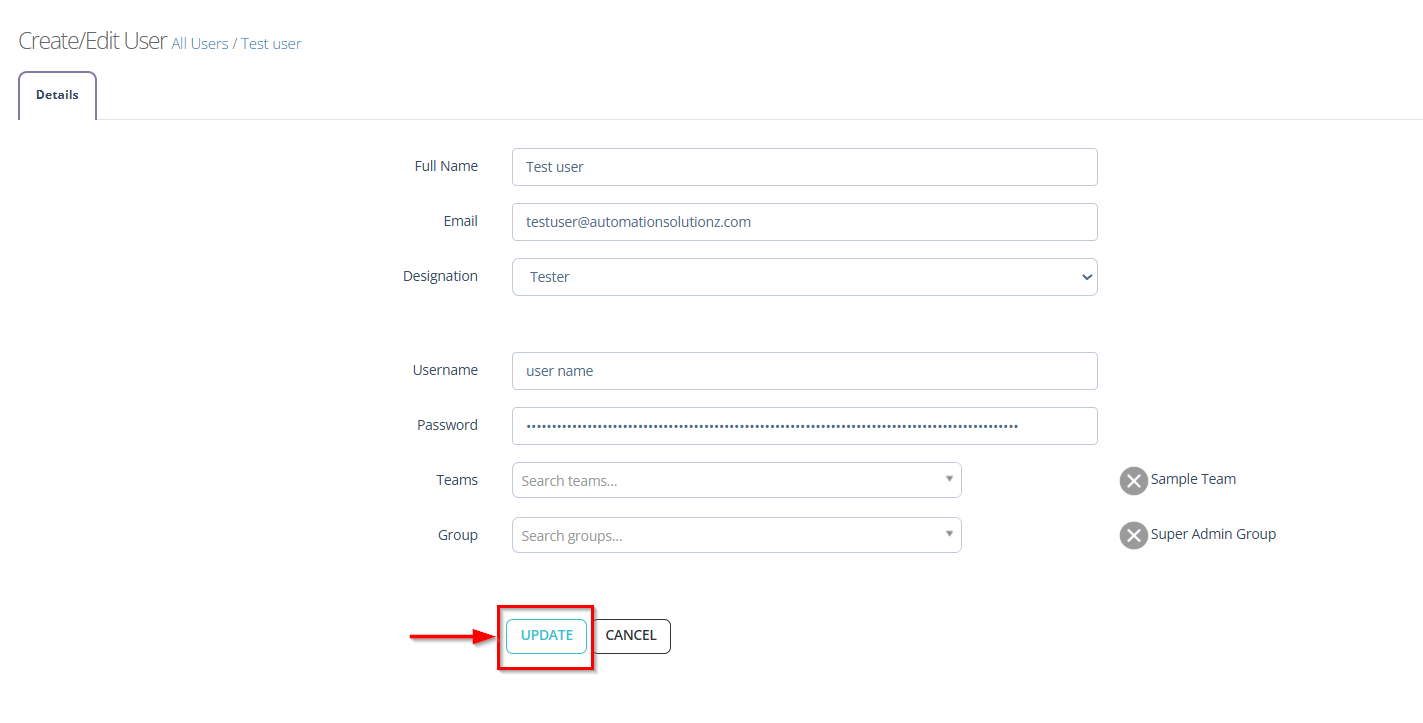Click into the Email input field

point(804,222)
